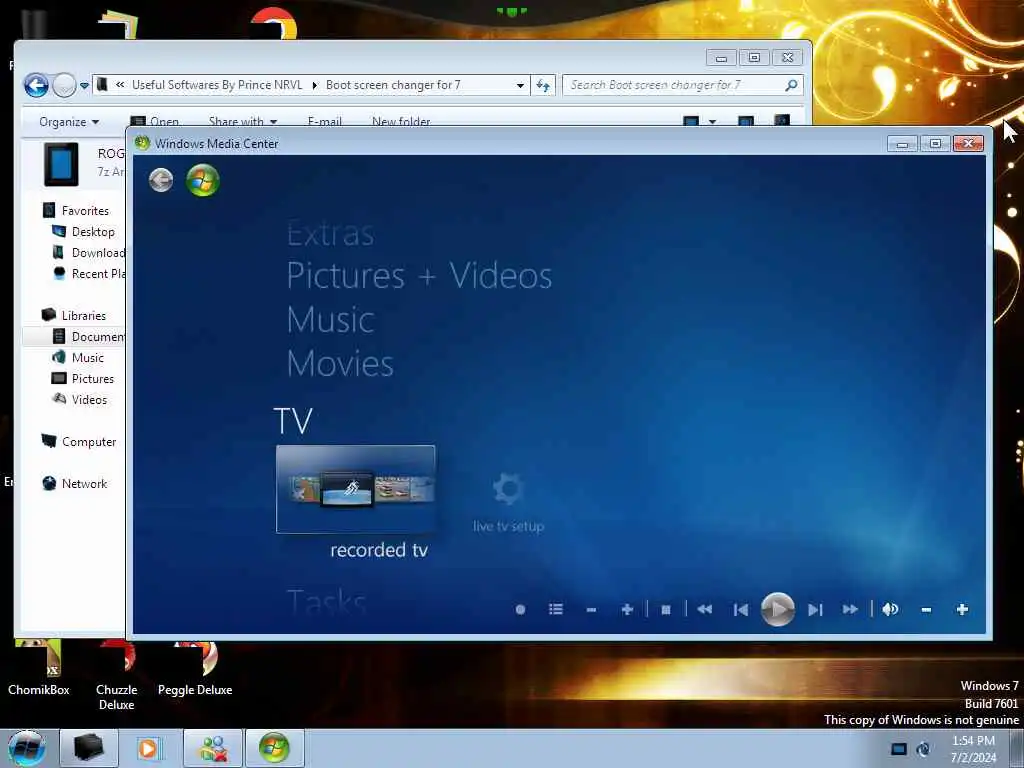Select Documents library in navigation pane
The image size is (1024, 768).
(98, 336)
